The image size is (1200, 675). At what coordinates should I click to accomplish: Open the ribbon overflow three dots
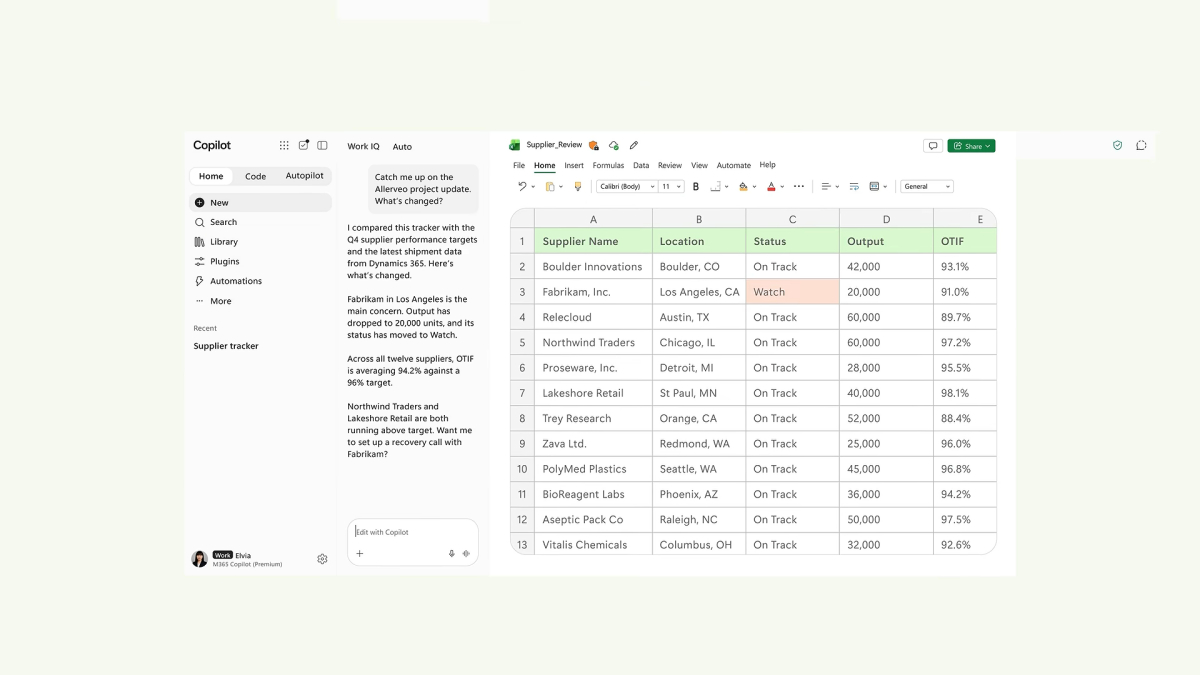[799, 186]
